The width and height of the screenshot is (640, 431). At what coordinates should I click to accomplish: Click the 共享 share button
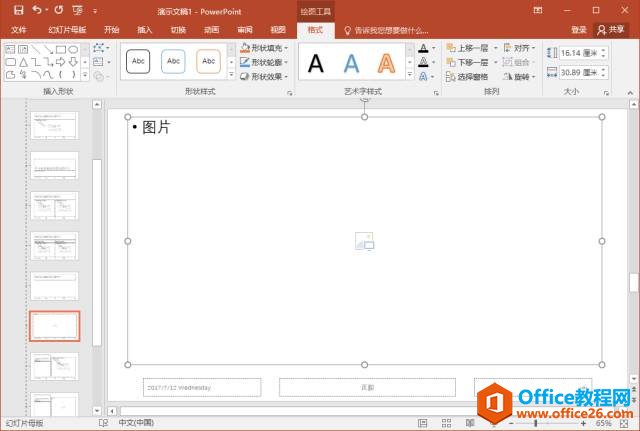coord(611,29)
